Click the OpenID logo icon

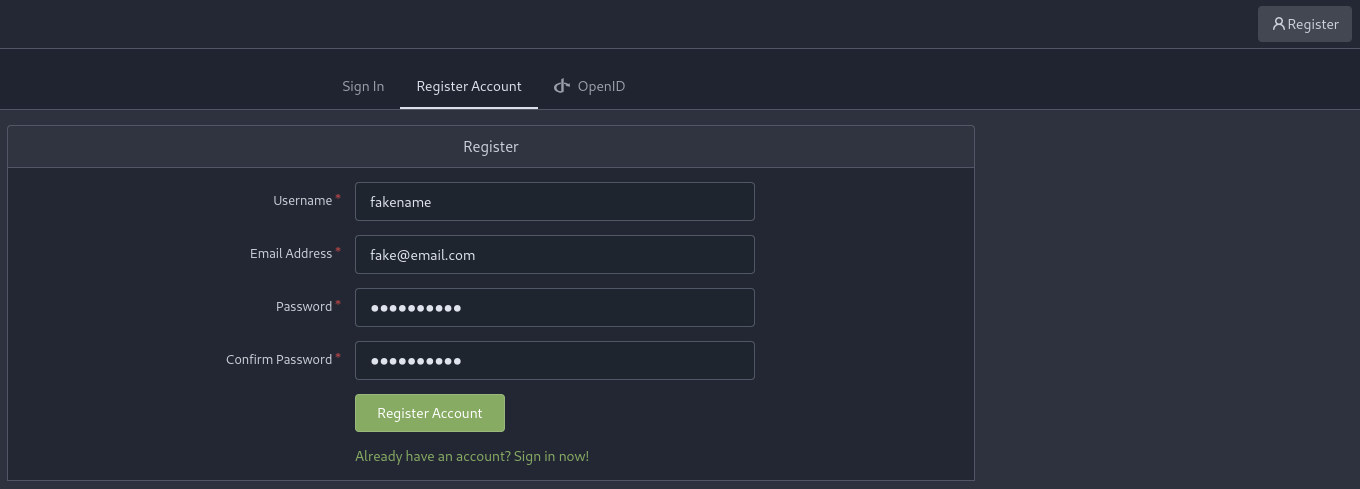[562, 86]
